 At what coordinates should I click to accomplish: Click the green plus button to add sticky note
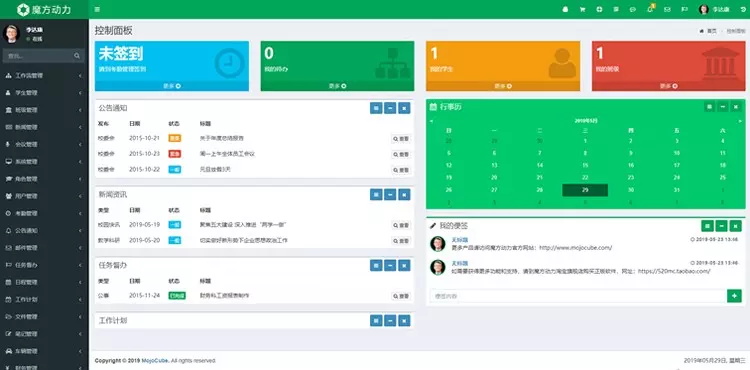734,296
